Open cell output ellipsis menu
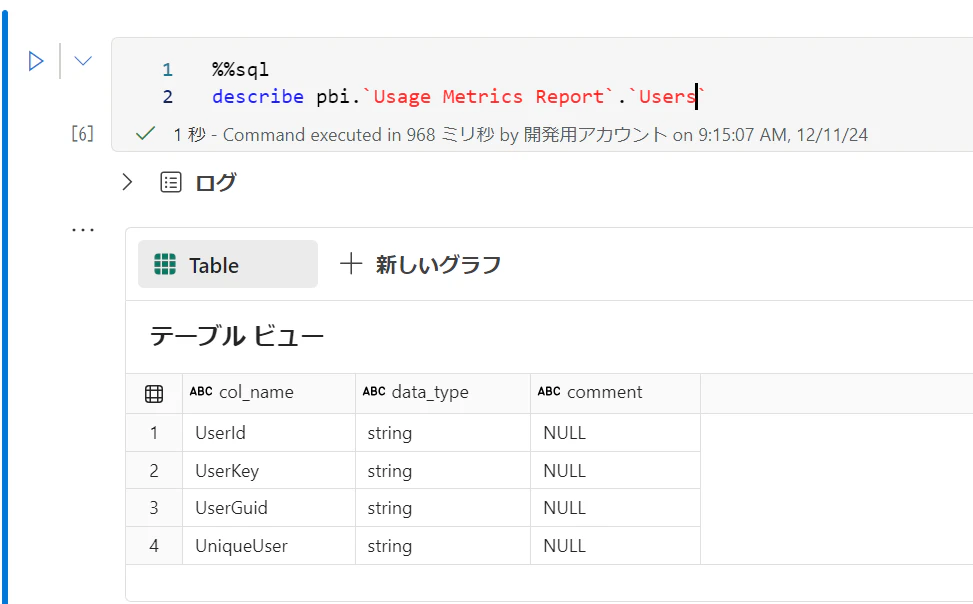This screenshot has height=604, width=973. click(83, 230)
